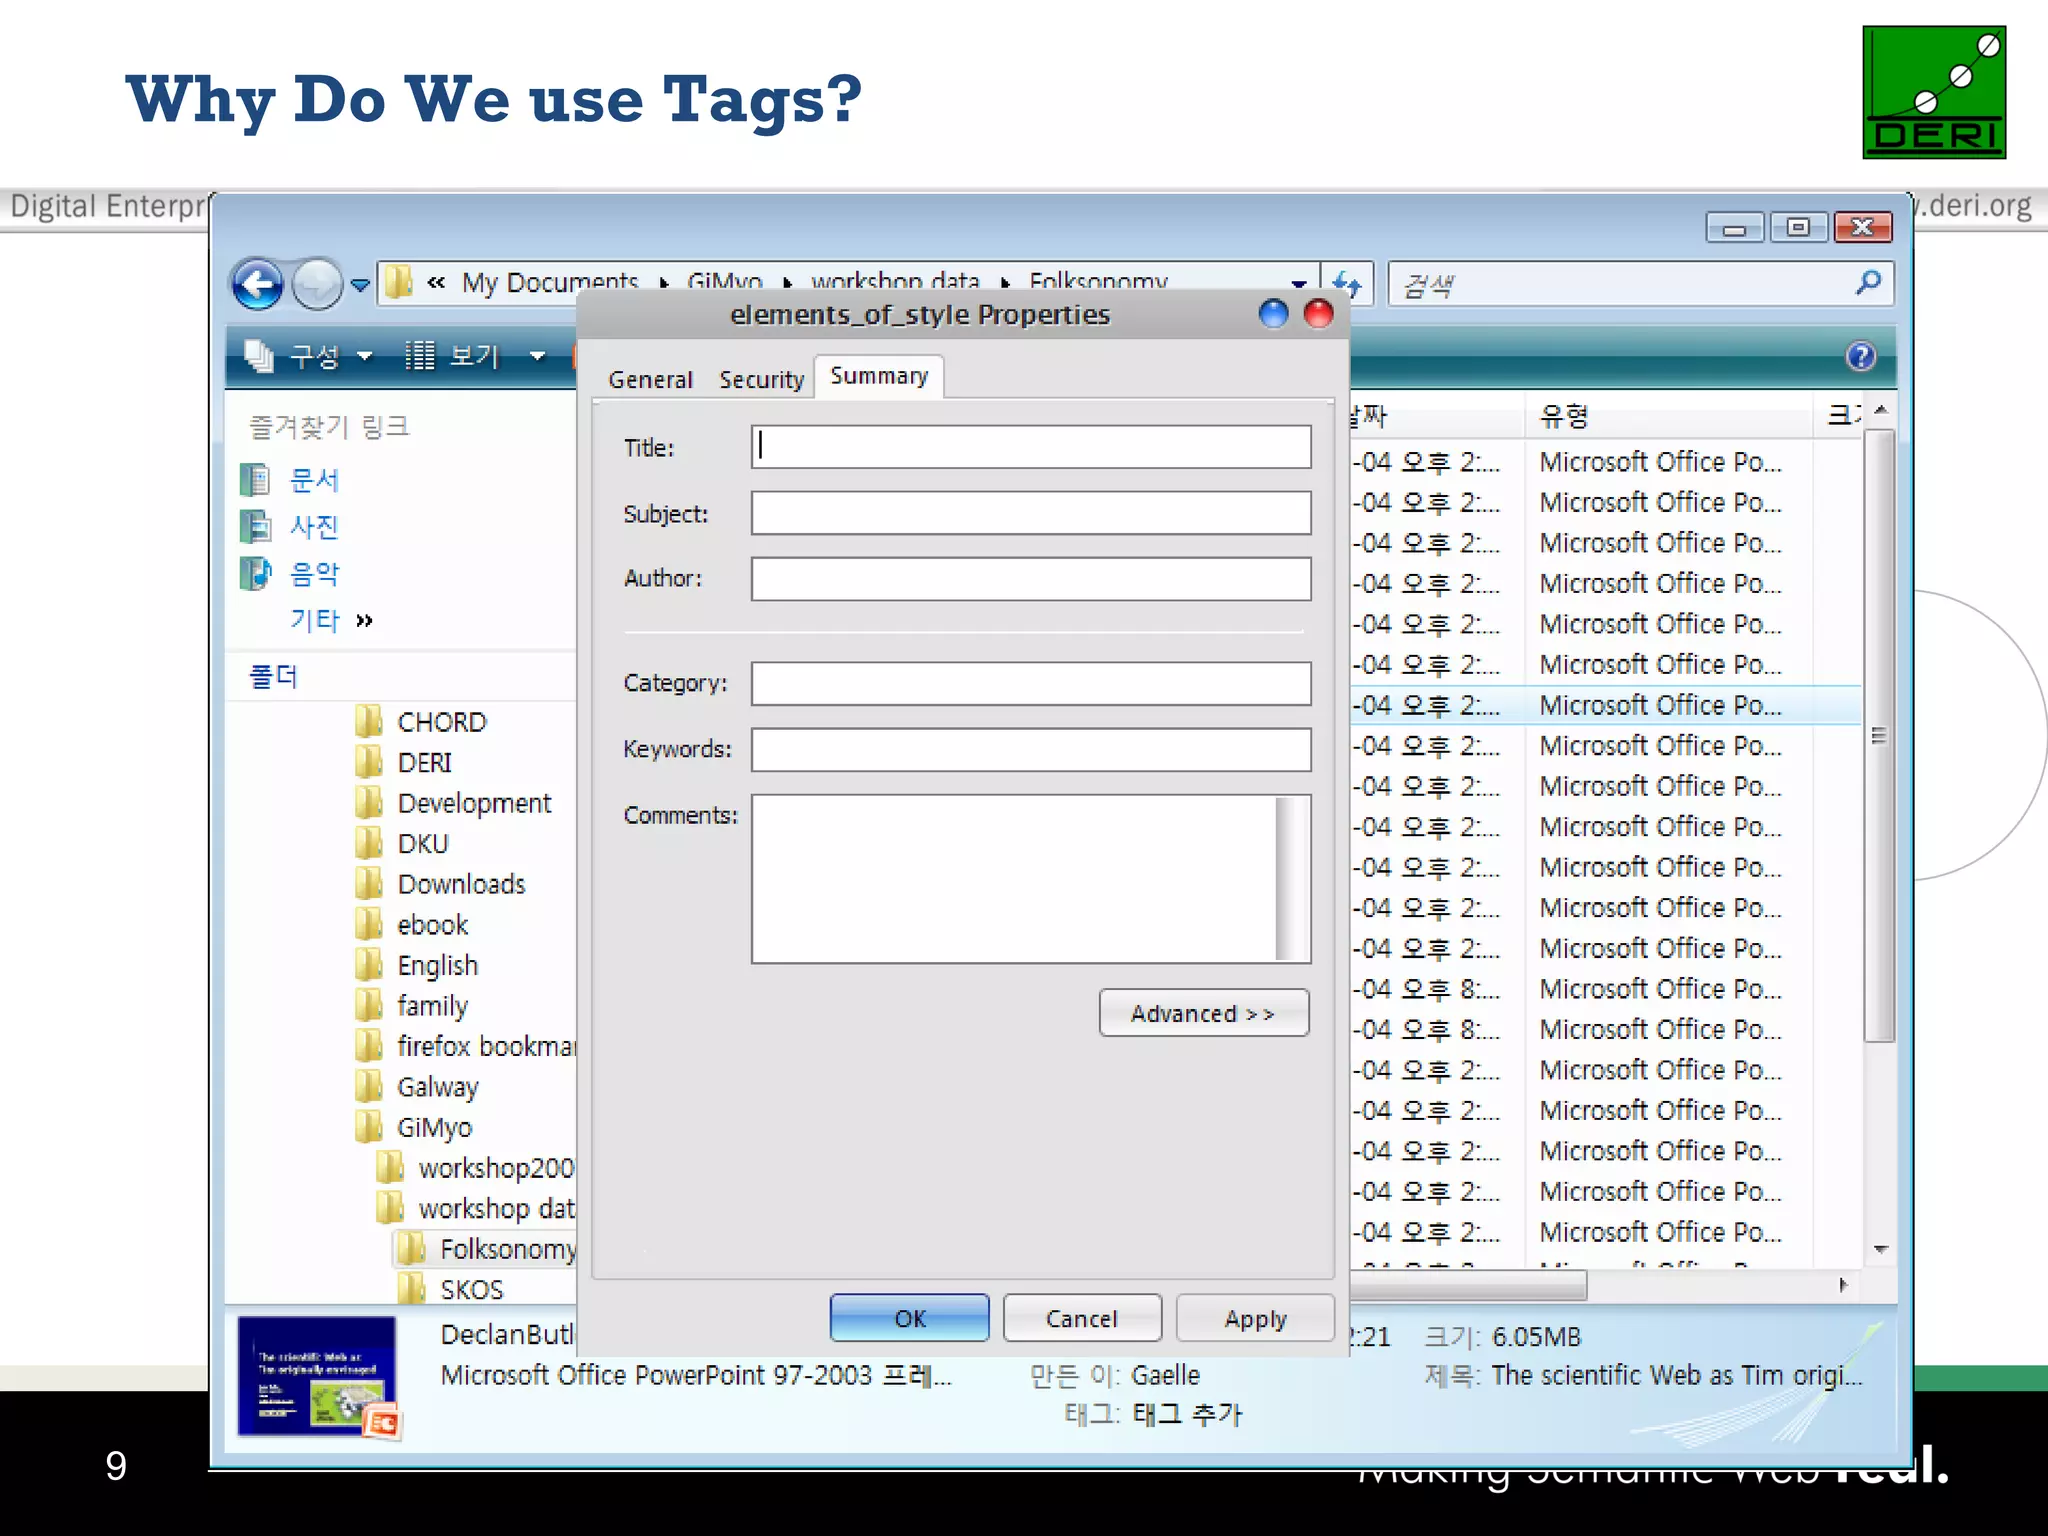Select the DERI folder in tree
Screen dimensions: 2048x1536
405,763
